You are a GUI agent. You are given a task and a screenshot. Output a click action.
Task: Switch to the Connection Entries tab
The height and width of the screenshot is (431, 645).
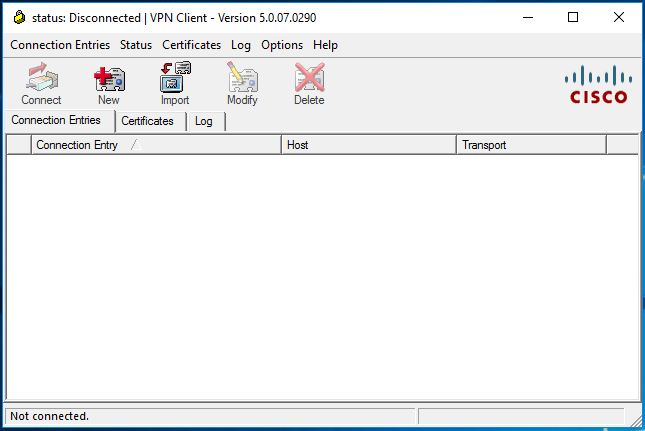click(60, 120)
